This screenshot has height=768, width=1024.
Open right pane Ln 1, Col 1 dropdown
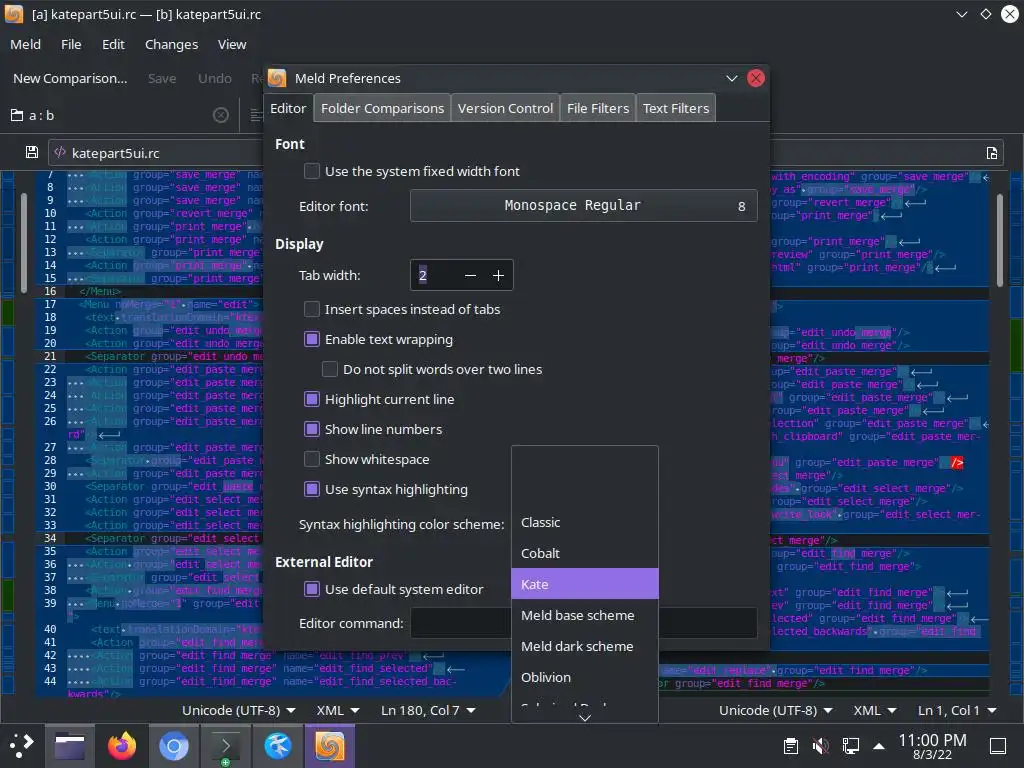click(957, 710)
